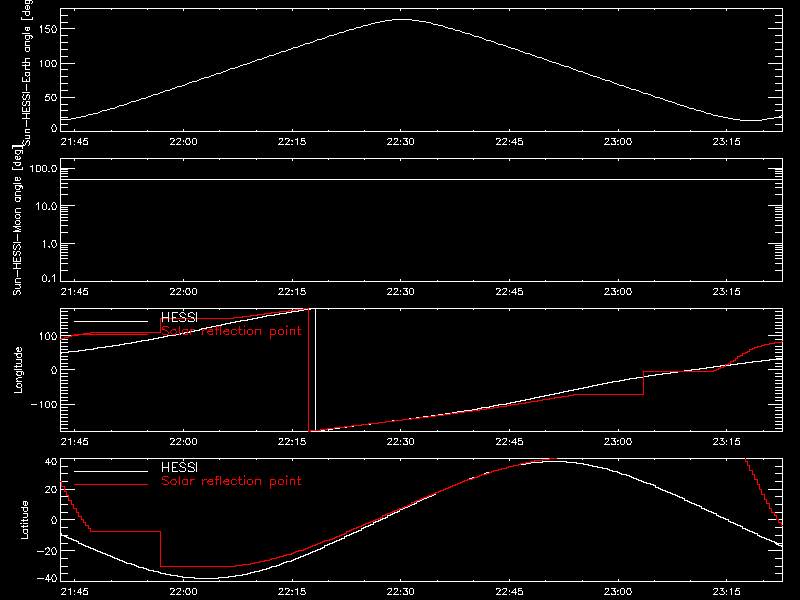Select HESSI legend text in Latitude plot
The width and height of the screenshot is (800, 600).
pyautogui.click(x=179, y=467)
